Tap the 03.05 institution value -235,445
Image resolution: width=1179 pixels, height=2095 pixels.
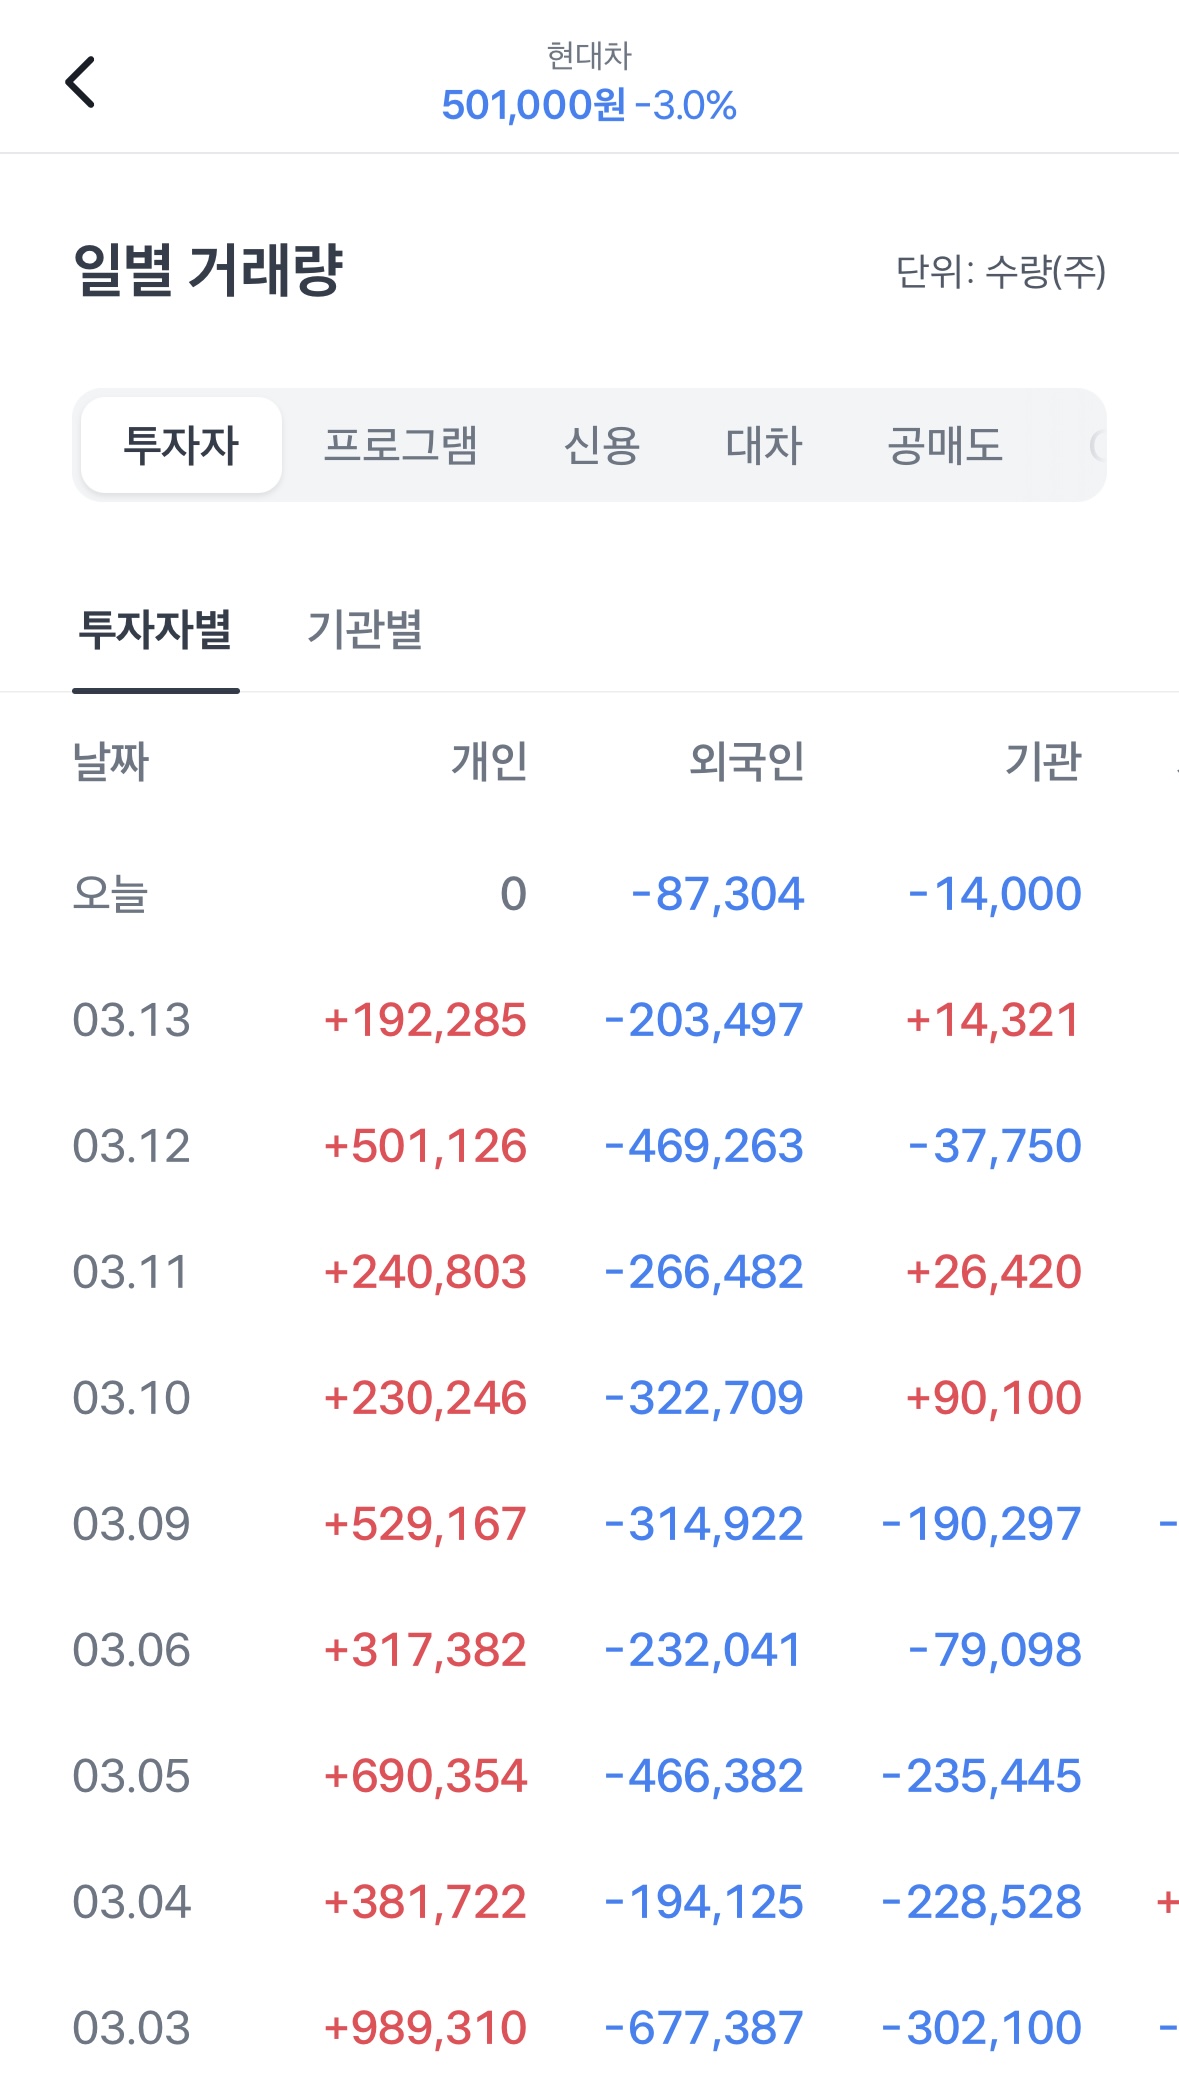click(x=981, y=1776)
